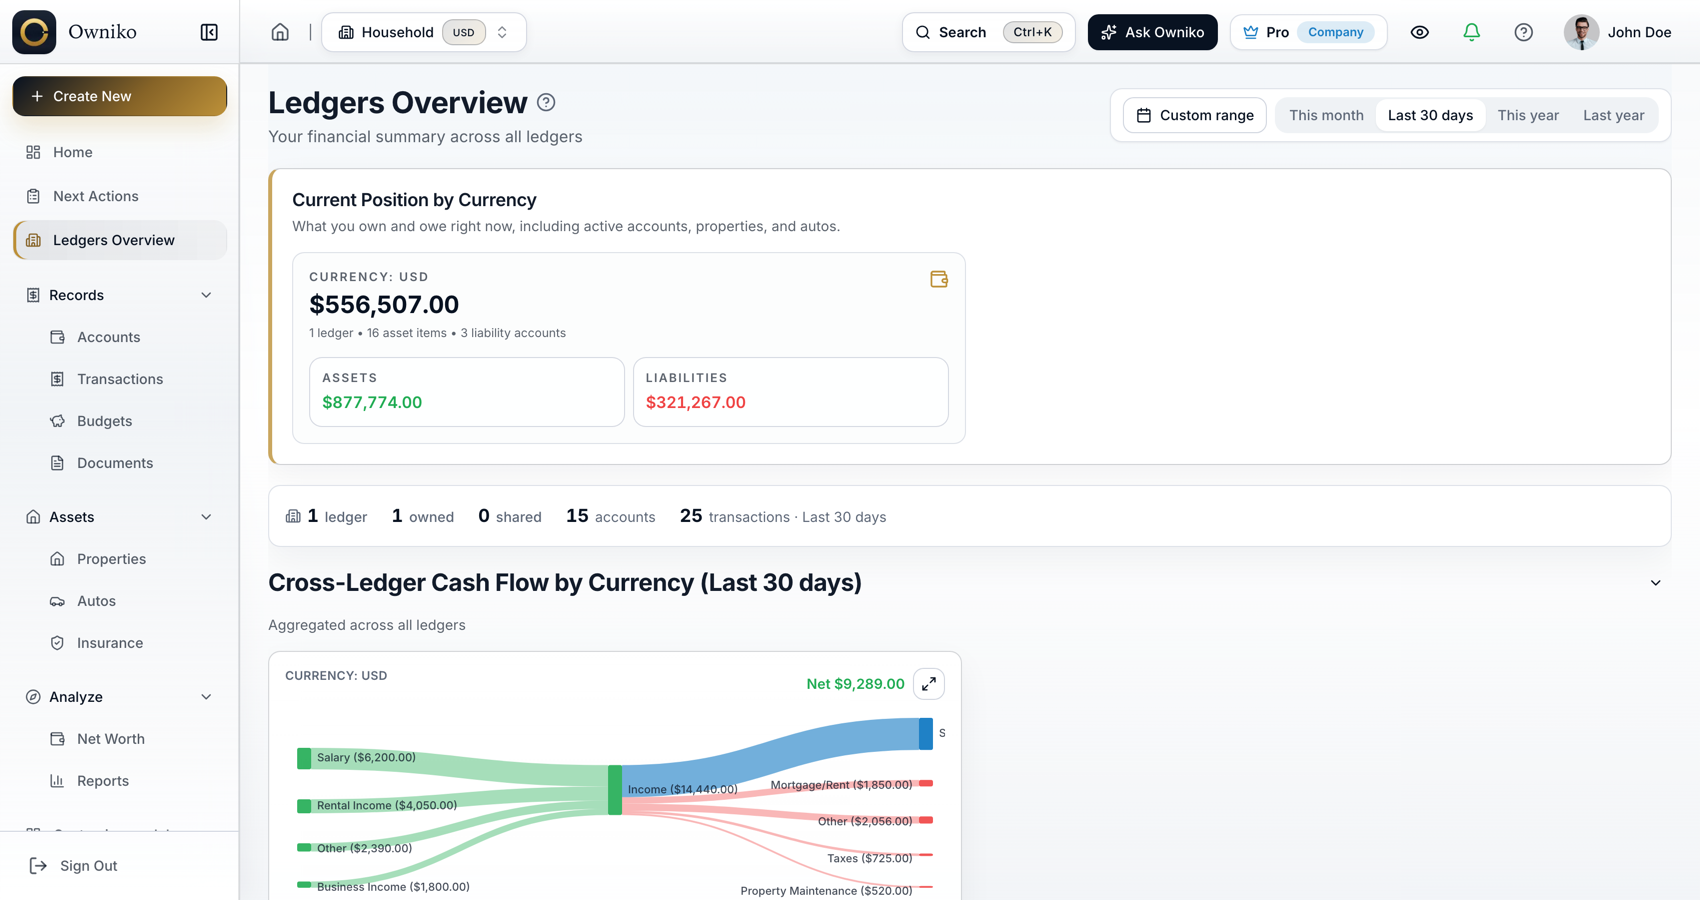The image size is (1700, 900).
Task: Click the Taxes ($725.00) label
Action: (870, 858)
